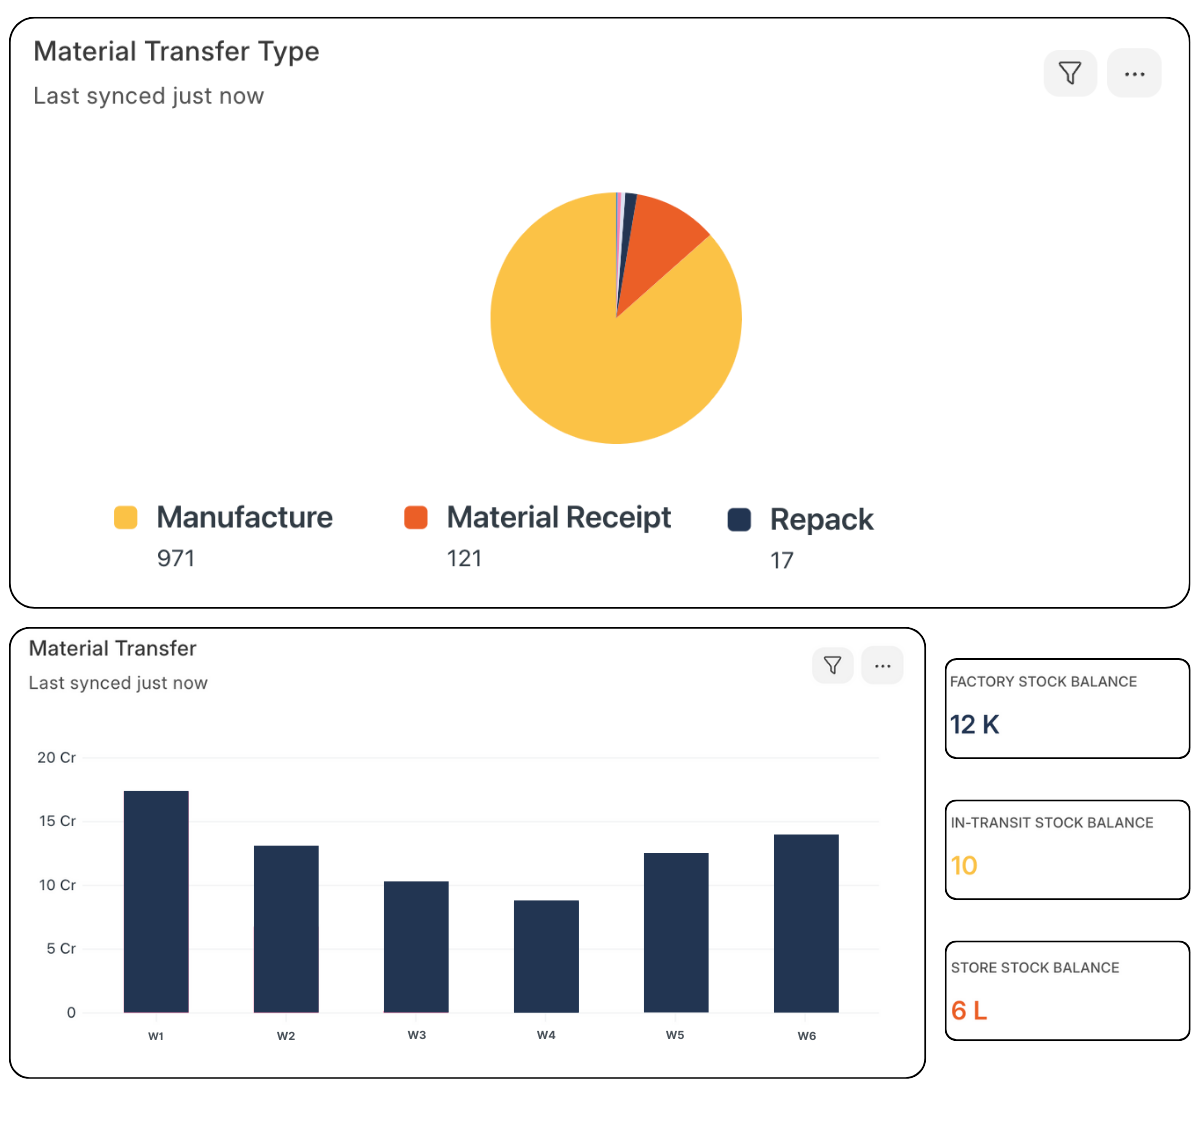Click the orange Material Receipt legend swatch
The width and height of the screenshot is (1200, 1122).
click(x=416, y=517)
